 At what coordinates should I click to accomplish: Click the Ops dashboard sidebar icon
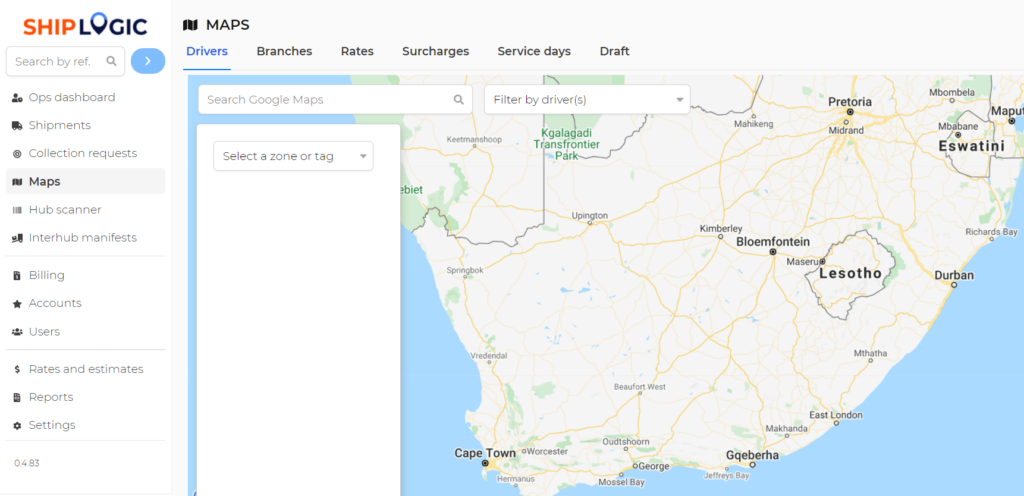click(x=17, y=98)
